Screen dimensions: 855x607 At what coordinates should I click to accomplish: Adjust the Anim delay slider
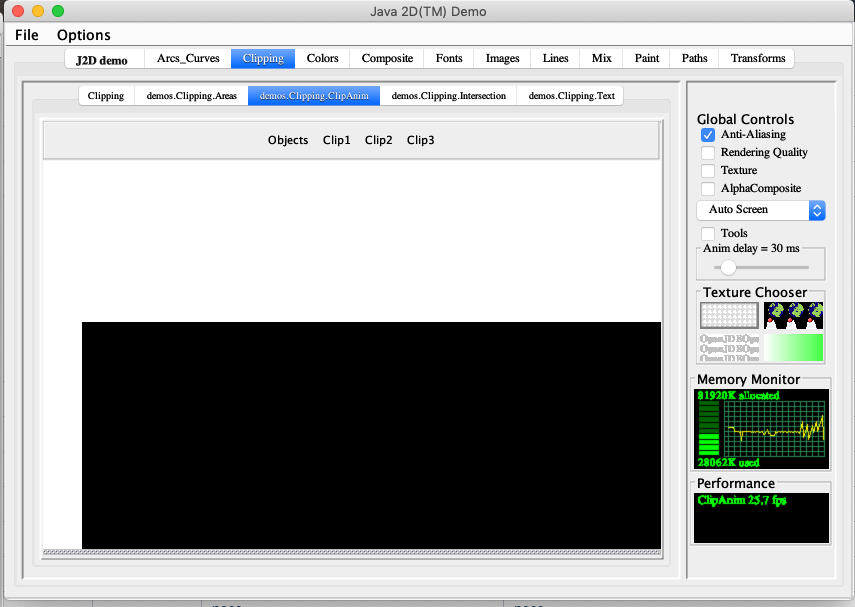pos(728,267)
